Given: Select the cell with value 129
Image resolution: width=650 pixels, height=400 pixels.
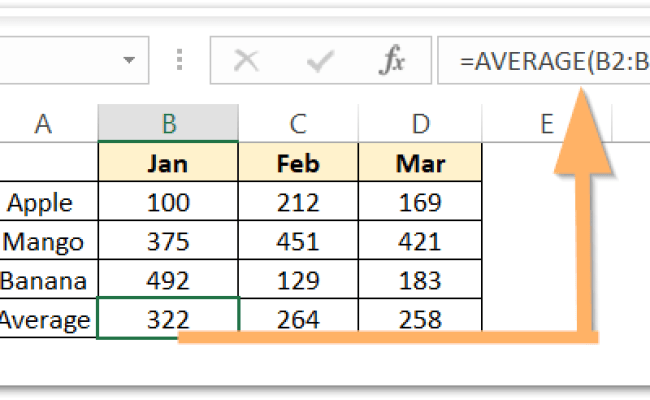Looking at the screenshot, I should coord(298,279).
